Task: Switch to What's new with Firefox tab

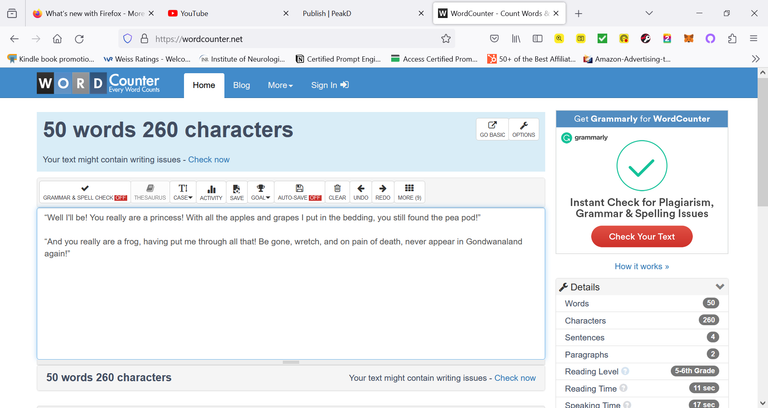Action: pyautogui.click(x=93, y=14)
